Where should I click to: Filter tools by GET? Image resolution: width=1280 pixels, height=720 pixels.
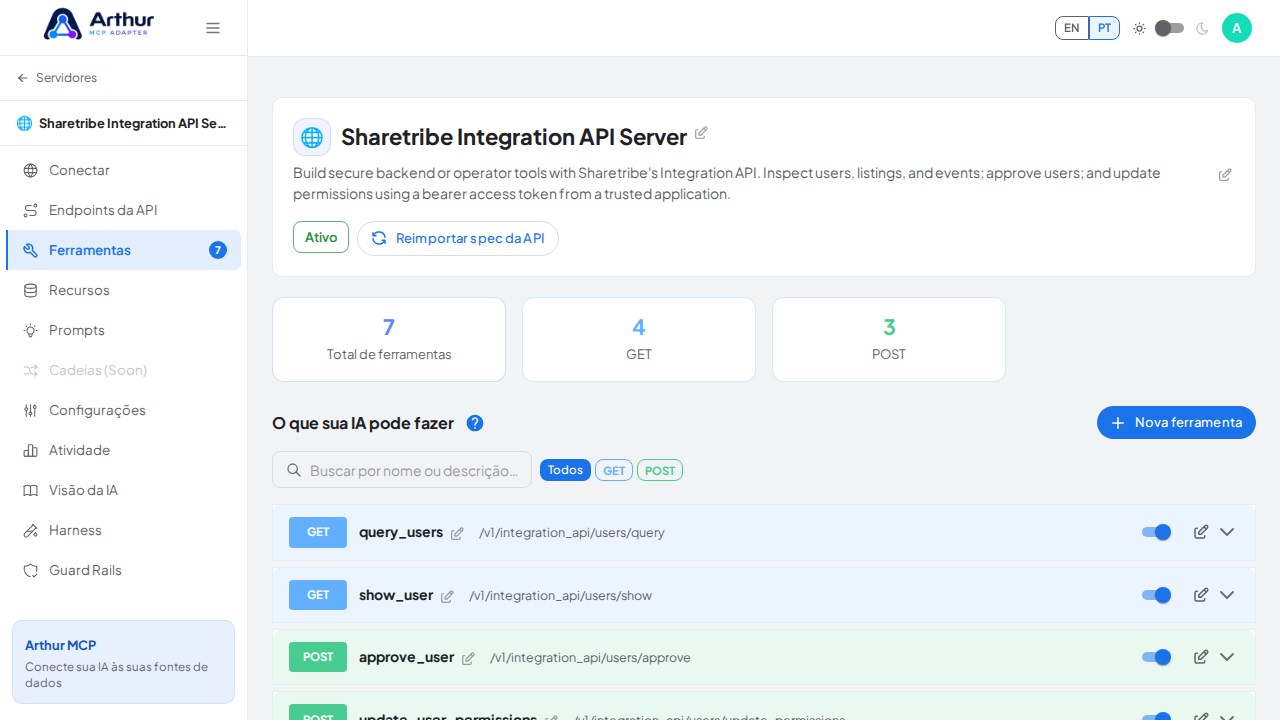point(614,470)
